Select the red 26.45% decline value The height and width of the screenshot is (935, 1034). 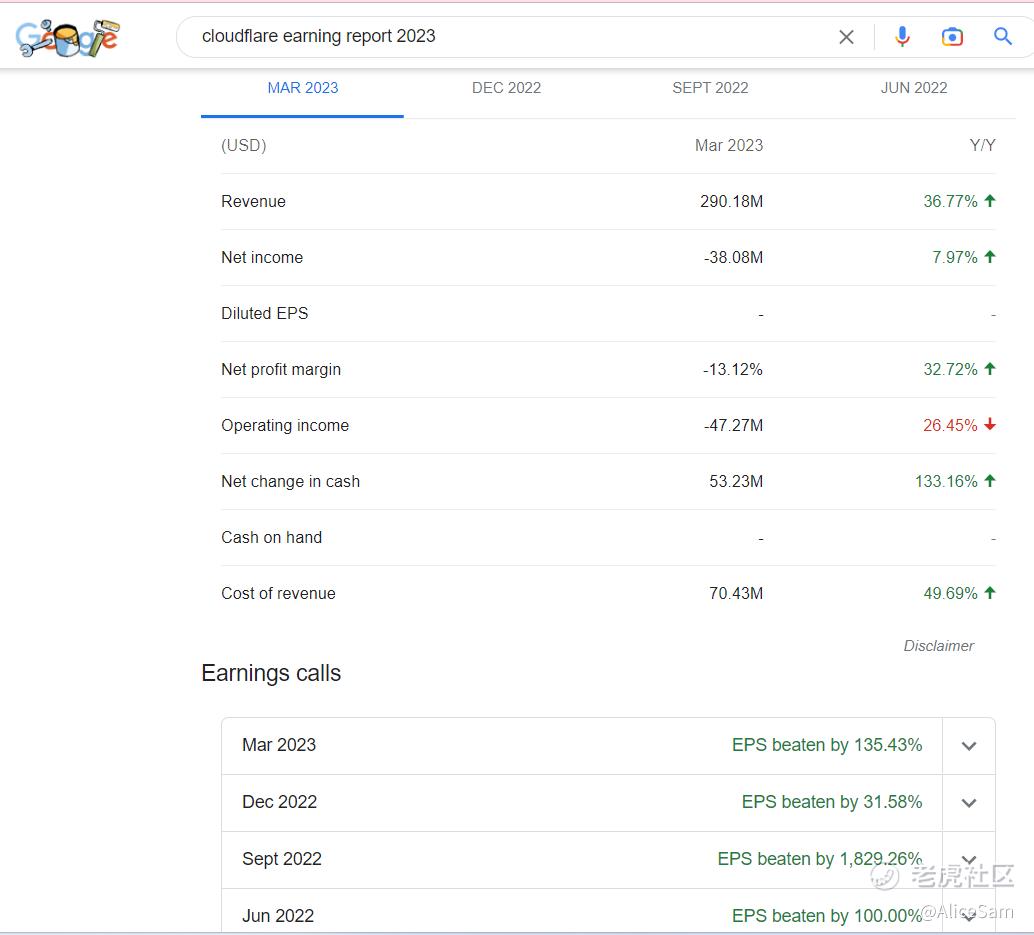(950, 426)
